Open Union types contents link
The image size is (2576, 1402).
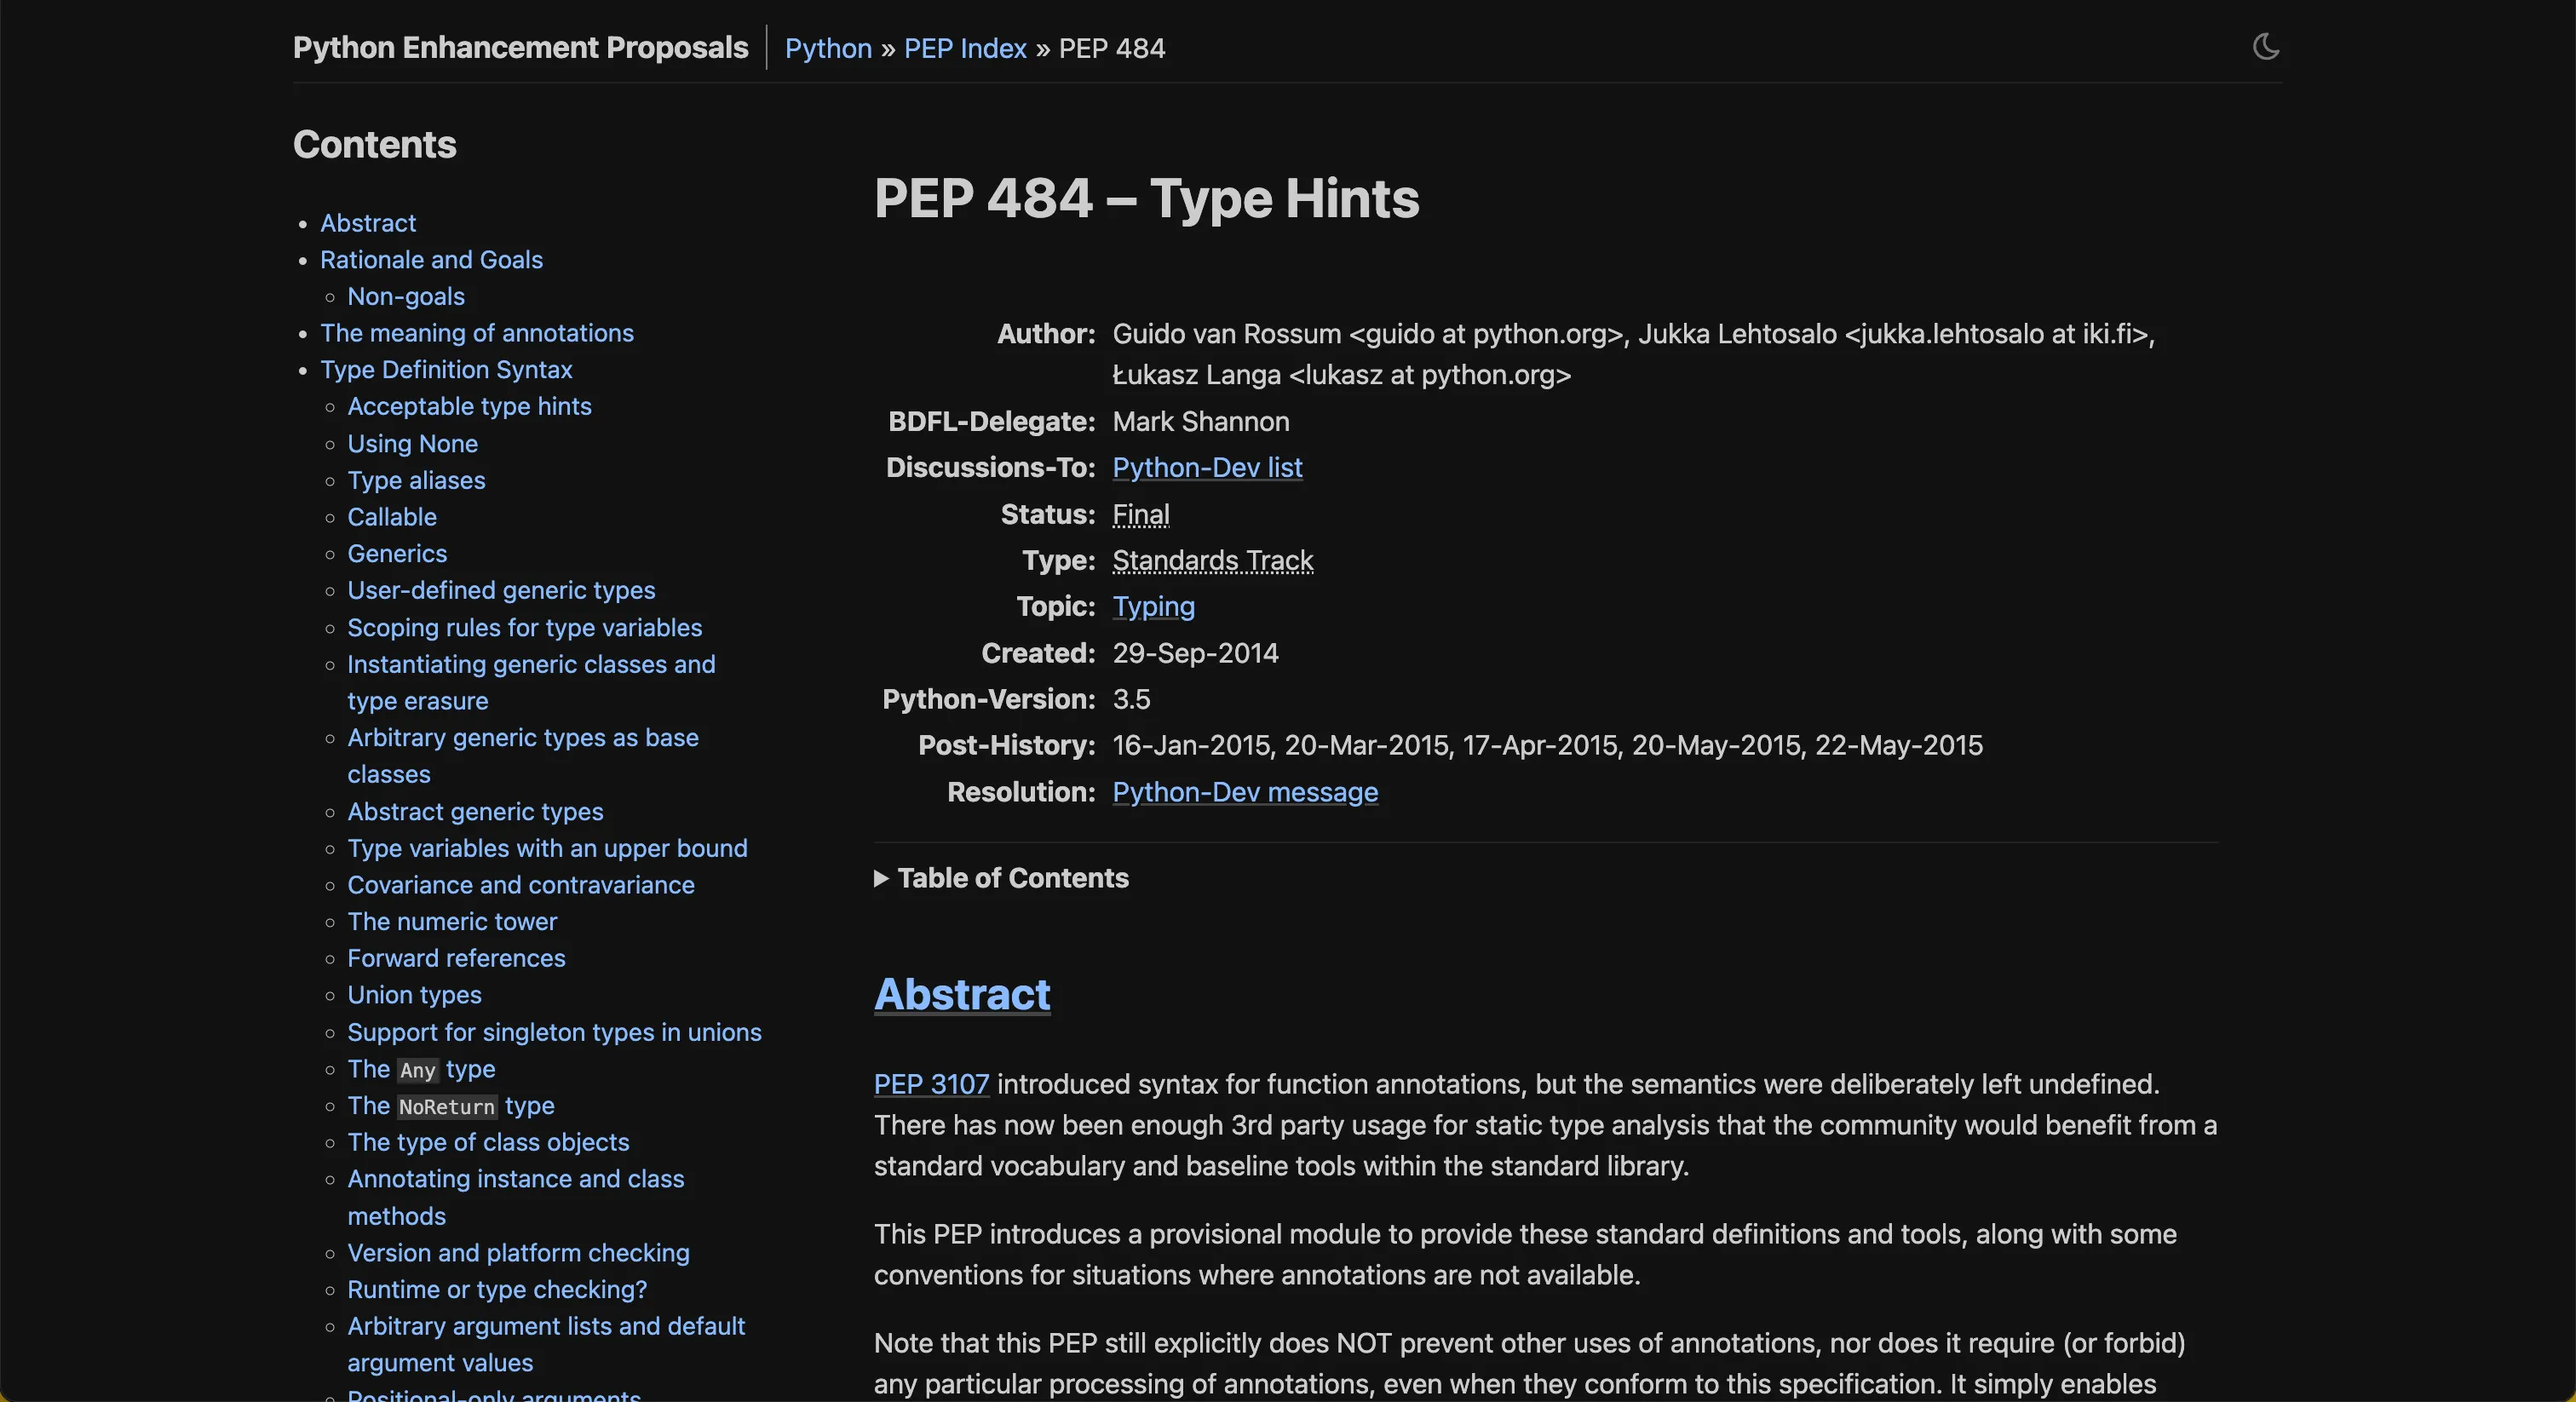click(x=414, y=995)
